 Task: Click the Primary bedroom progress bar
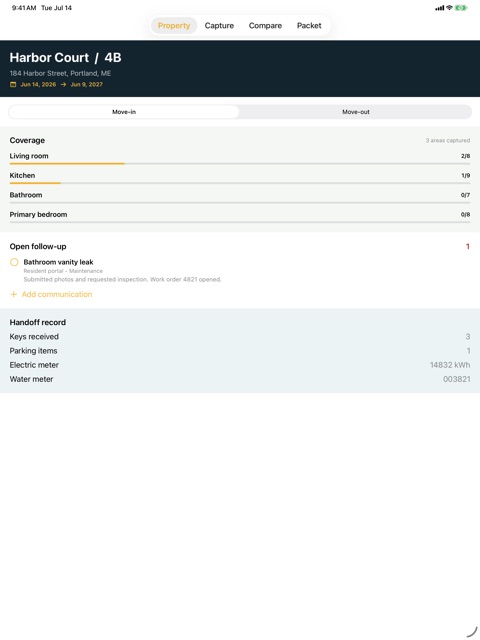click(x=240, y=222)
